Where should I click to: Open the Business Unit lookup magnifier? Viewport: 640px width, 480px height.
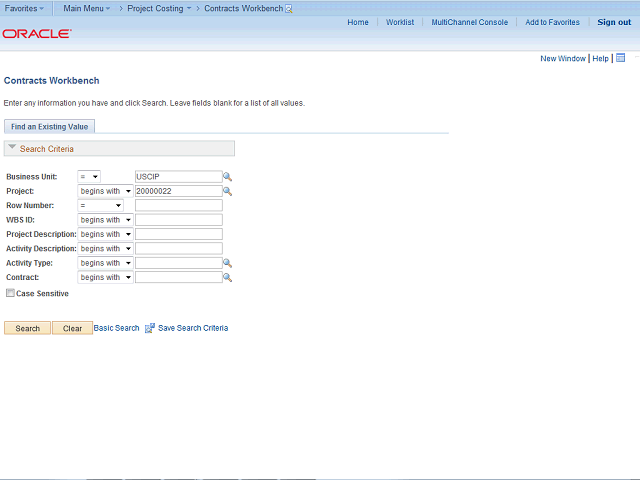(x=227, y=177)
